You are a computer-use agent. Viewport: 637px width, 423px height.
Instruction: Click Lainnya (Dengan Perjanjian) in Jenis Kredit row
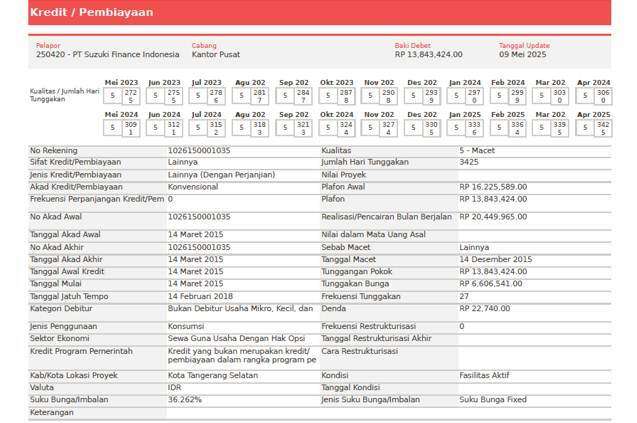click(x=221, y=175)
